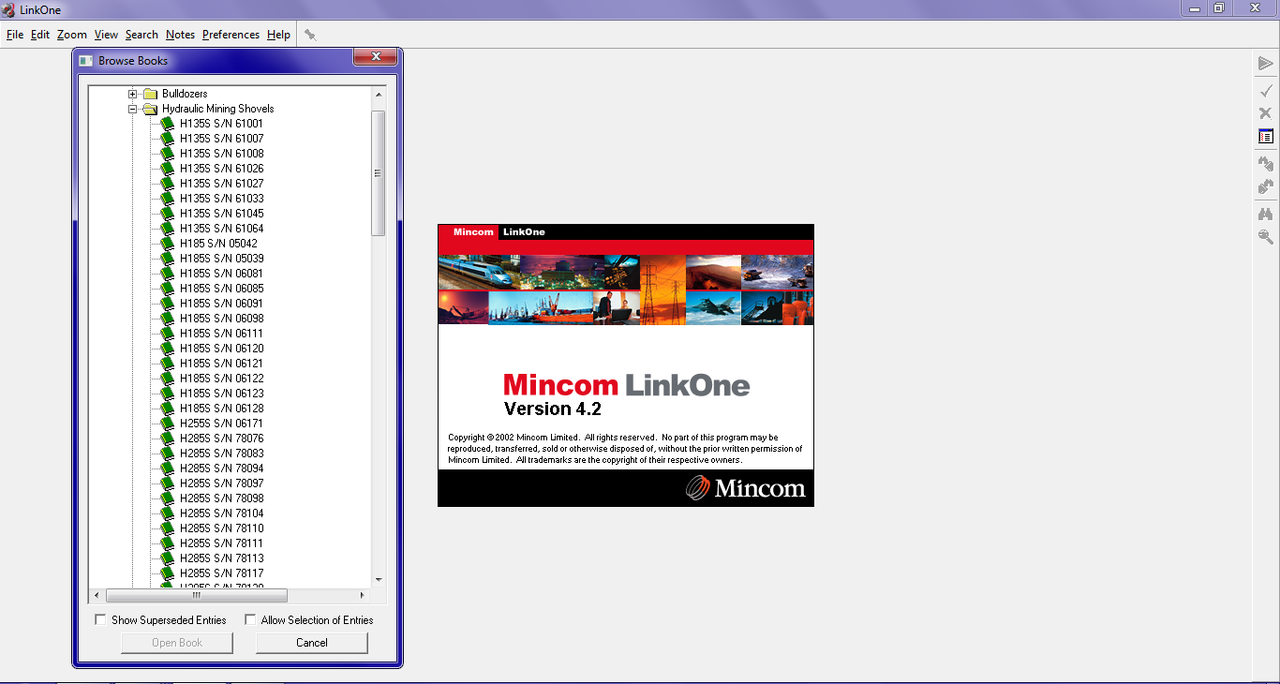
Task: Open the Notes menu
Action: [180, 34]
